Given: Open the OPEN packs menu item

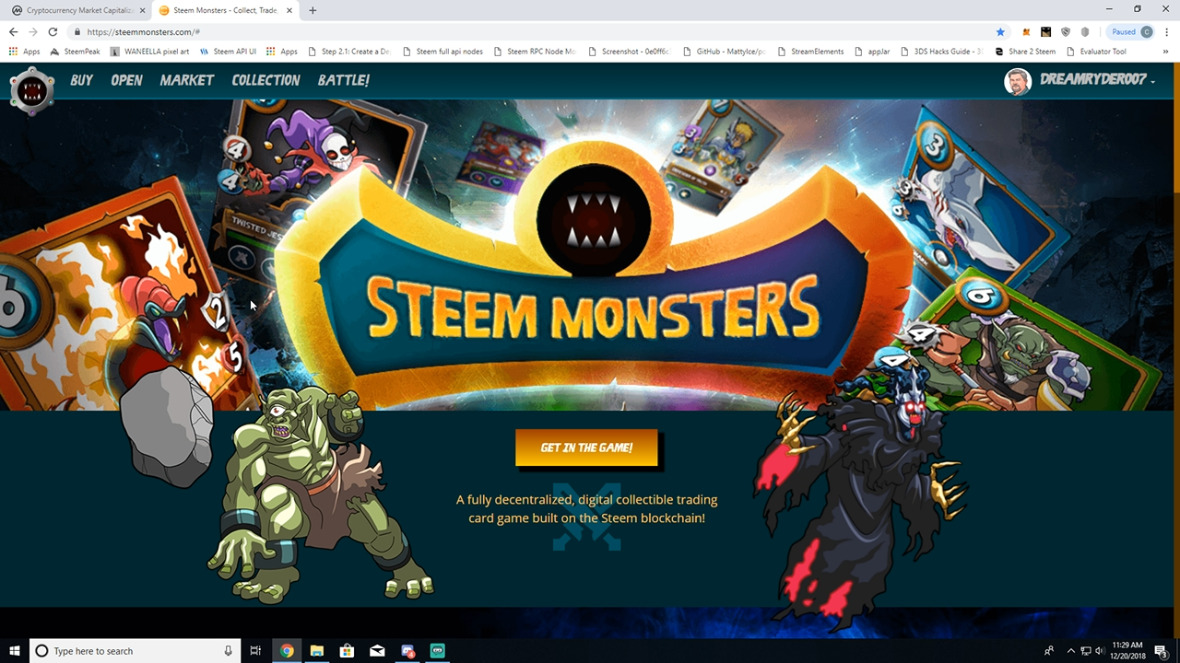Looking at the screenshot, I should [126, 80].
